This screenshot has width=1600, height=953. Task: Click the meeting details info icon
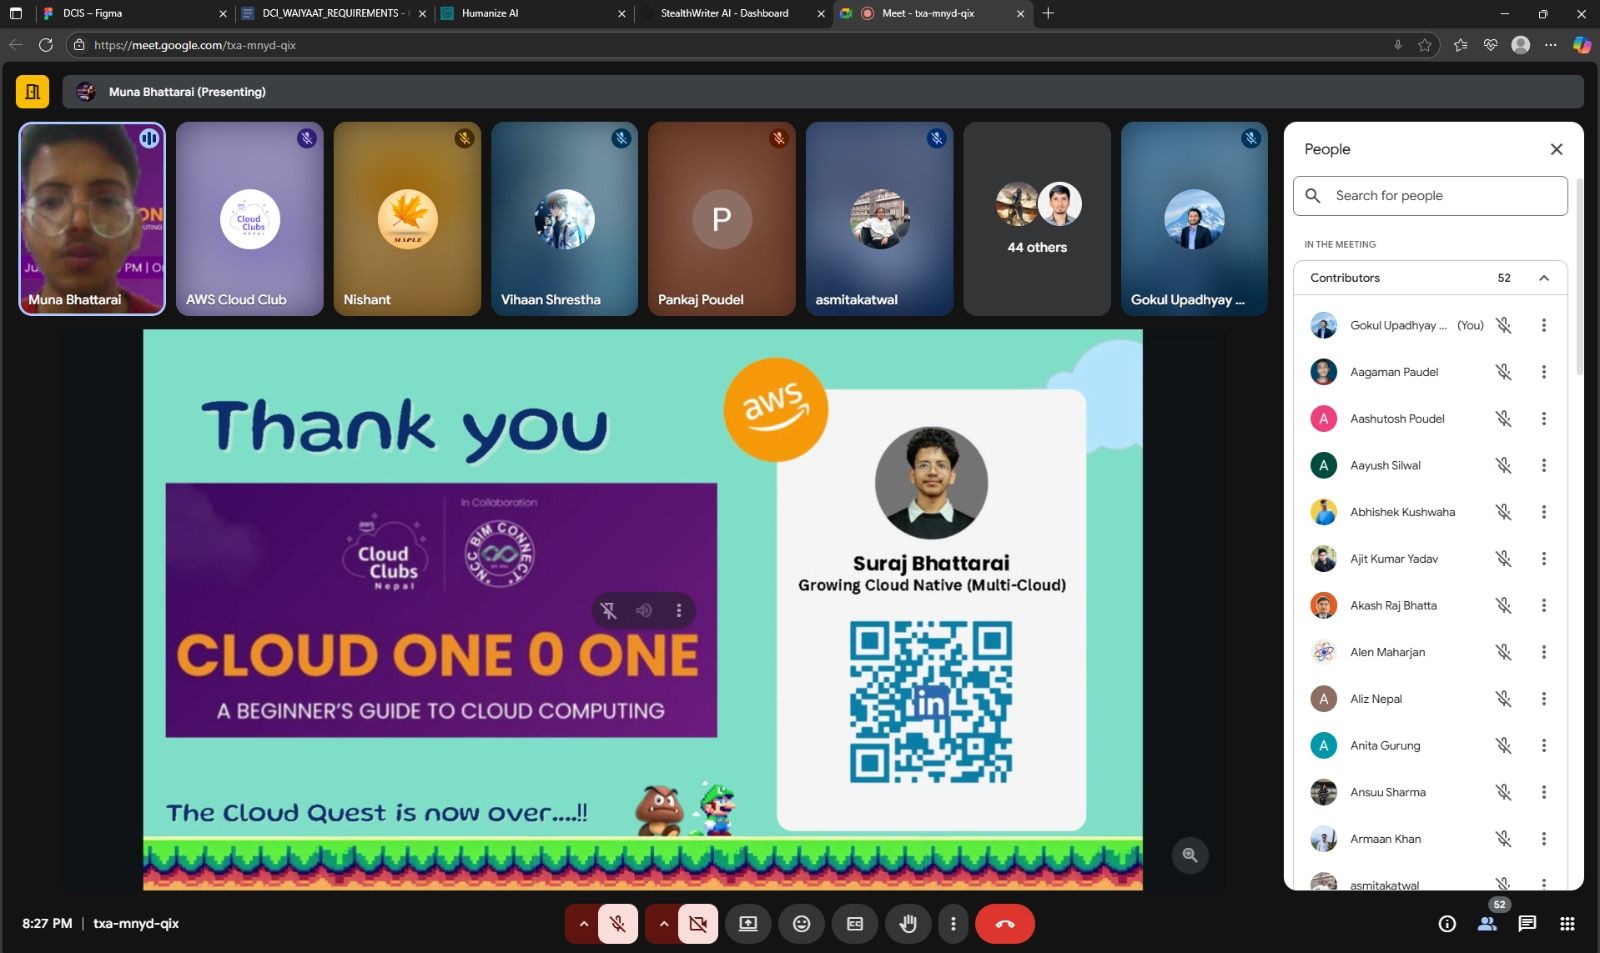(x=1445, y=923)
